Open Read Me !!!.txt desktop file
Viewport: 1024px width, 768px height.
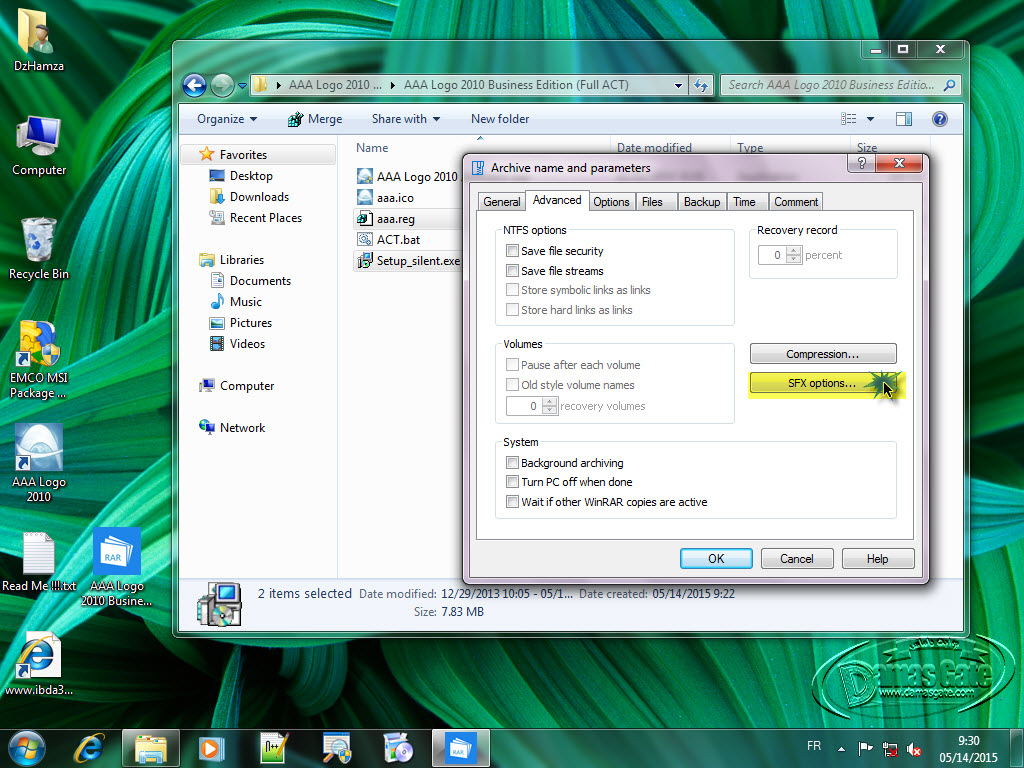click(39, 562)
